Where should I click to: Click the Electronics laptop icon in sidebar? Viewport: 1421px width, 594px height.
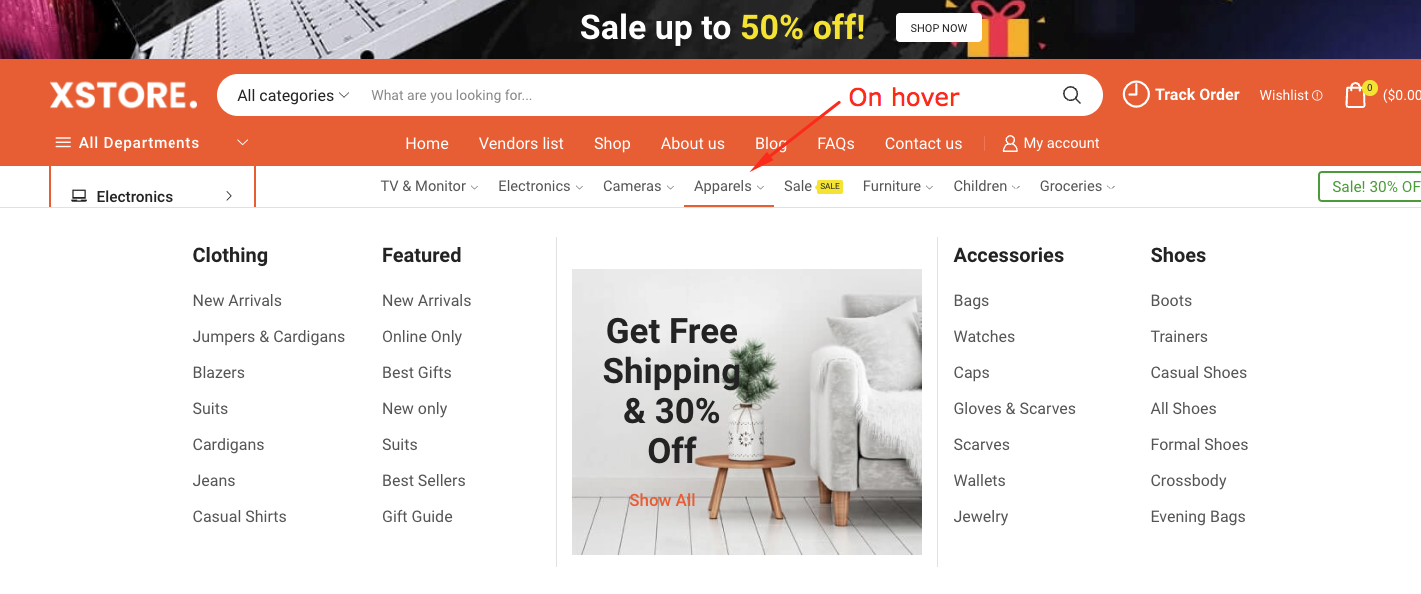(79, 197)
